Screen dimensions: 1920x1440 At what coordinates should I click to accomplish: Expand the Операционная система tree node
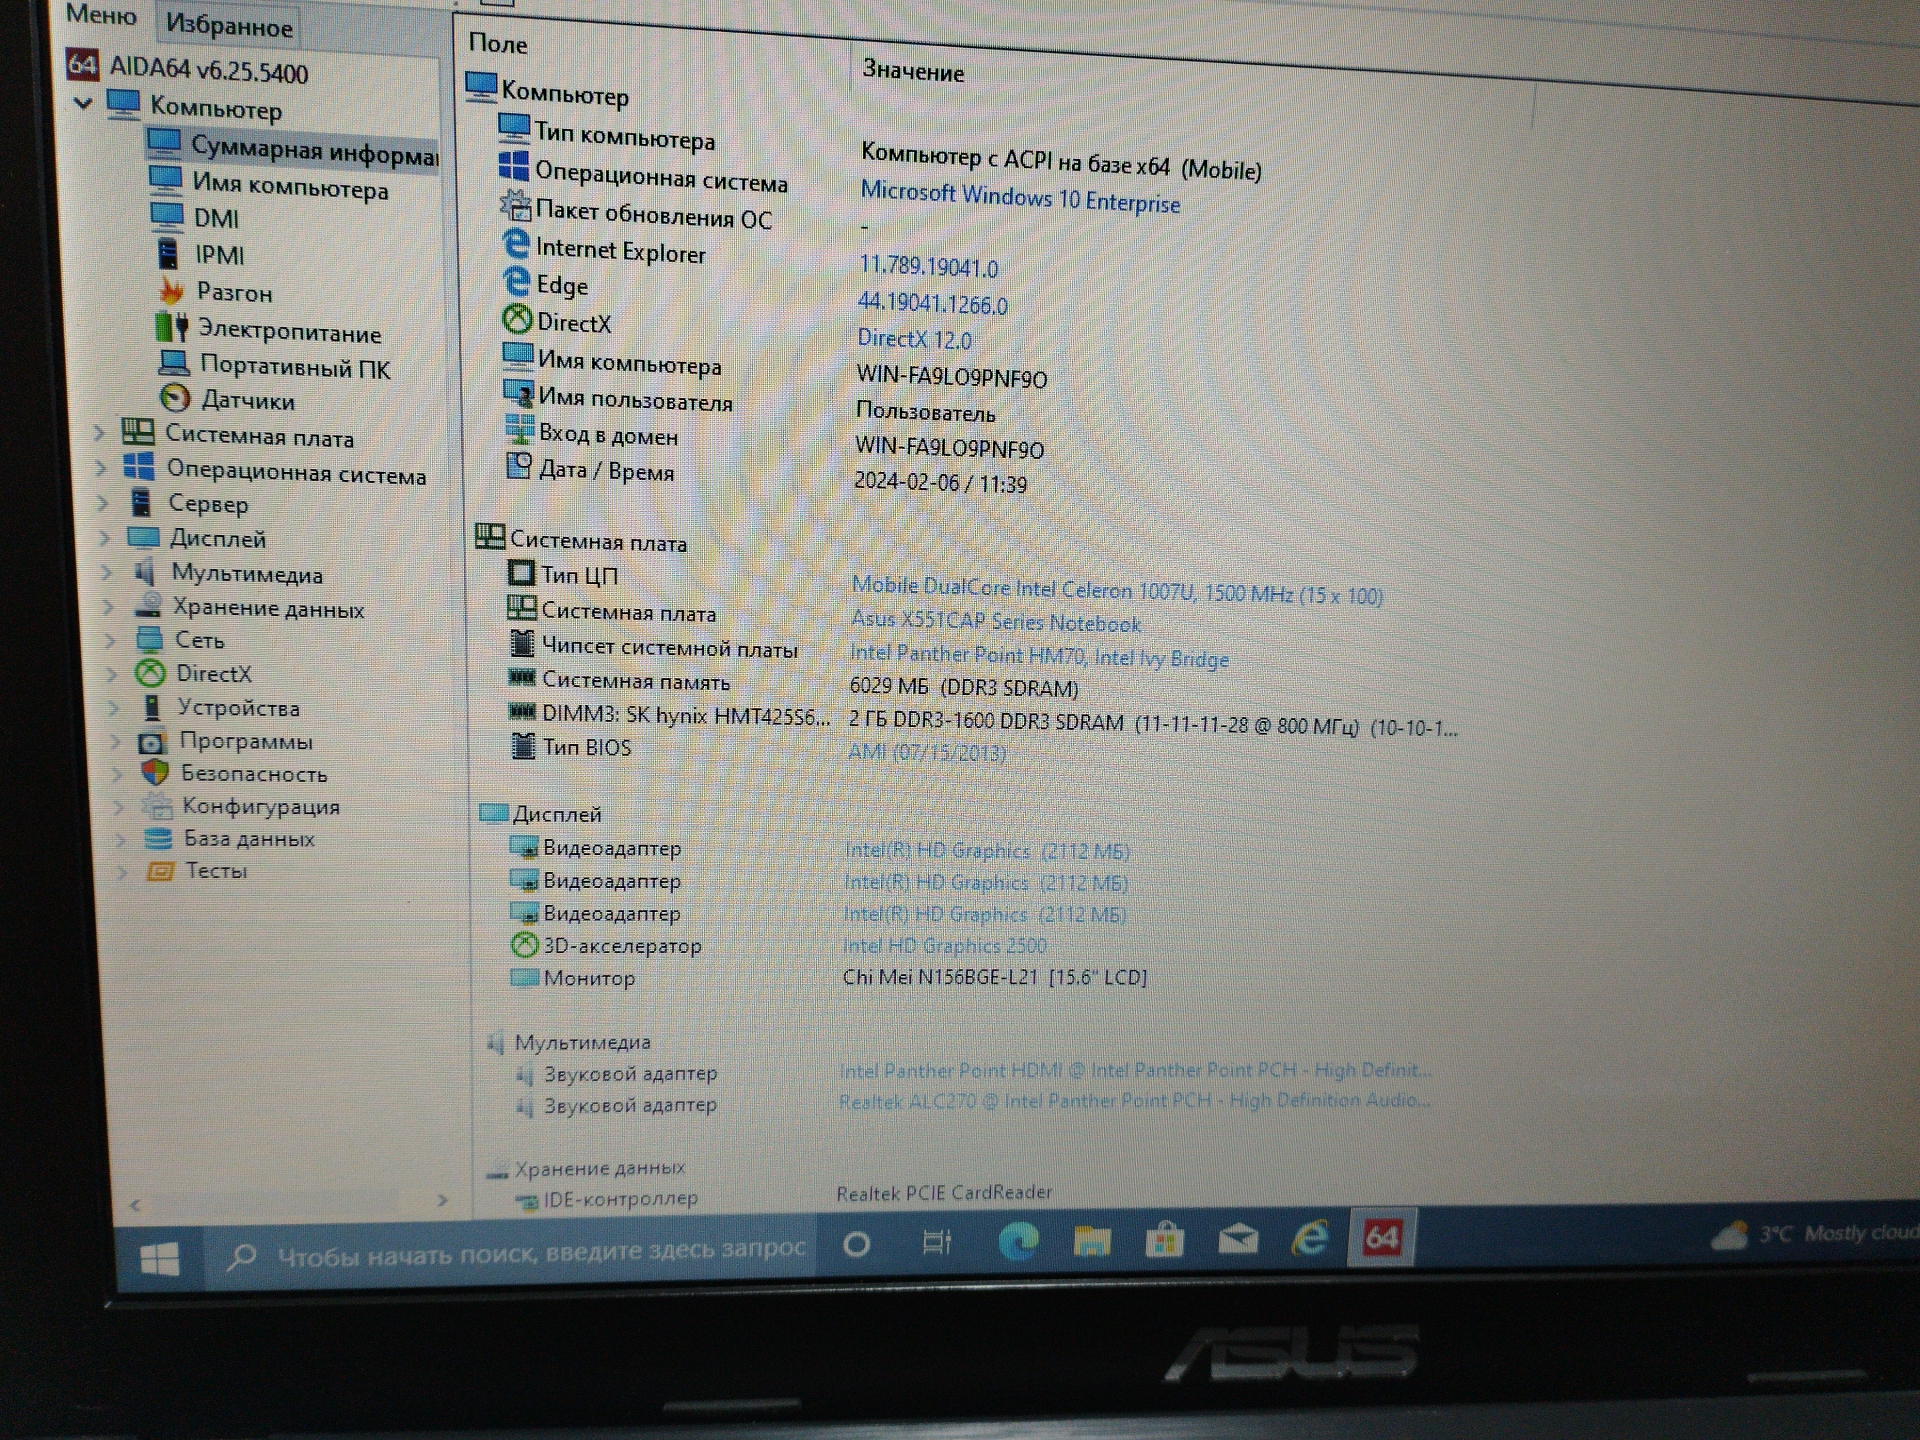pos(100,467)
